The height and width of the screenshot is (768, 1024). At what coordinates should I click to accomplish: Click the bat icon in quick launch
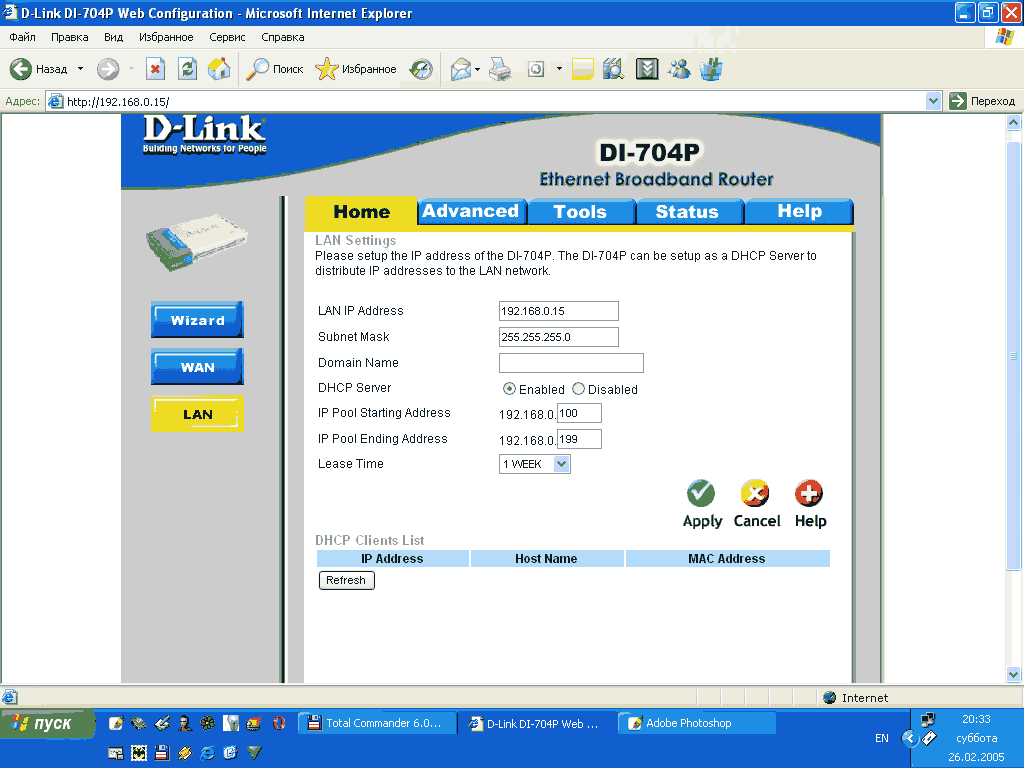[138, 753]
